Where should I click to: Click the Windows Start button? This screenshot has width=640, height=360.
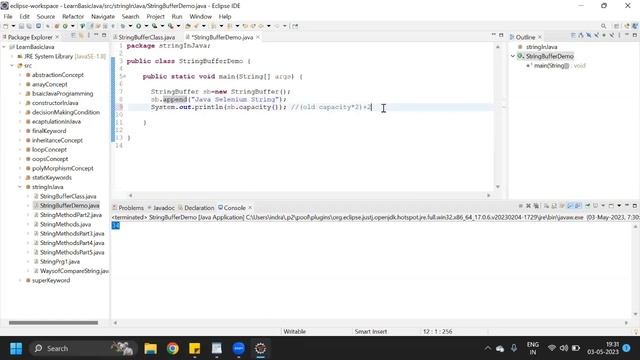[x=16, y=348]
